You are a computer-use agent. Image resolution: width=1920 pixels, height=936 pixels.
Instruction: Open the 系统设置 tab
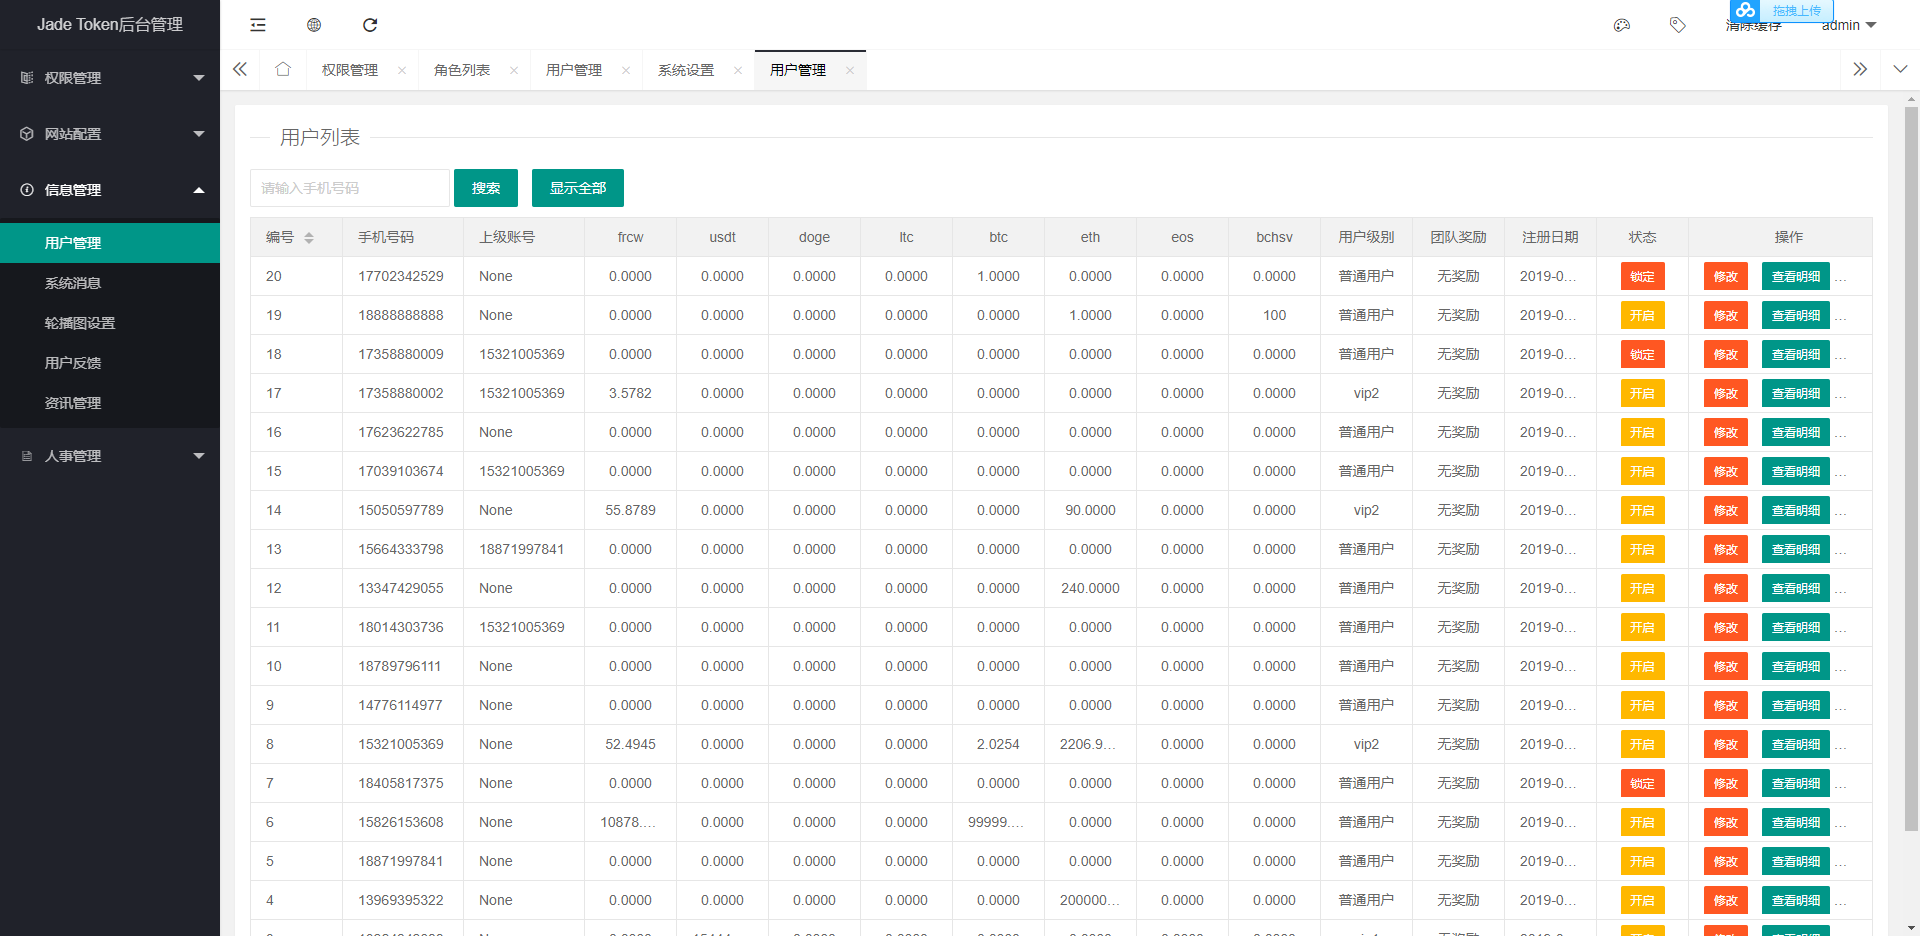pos(686,69)
